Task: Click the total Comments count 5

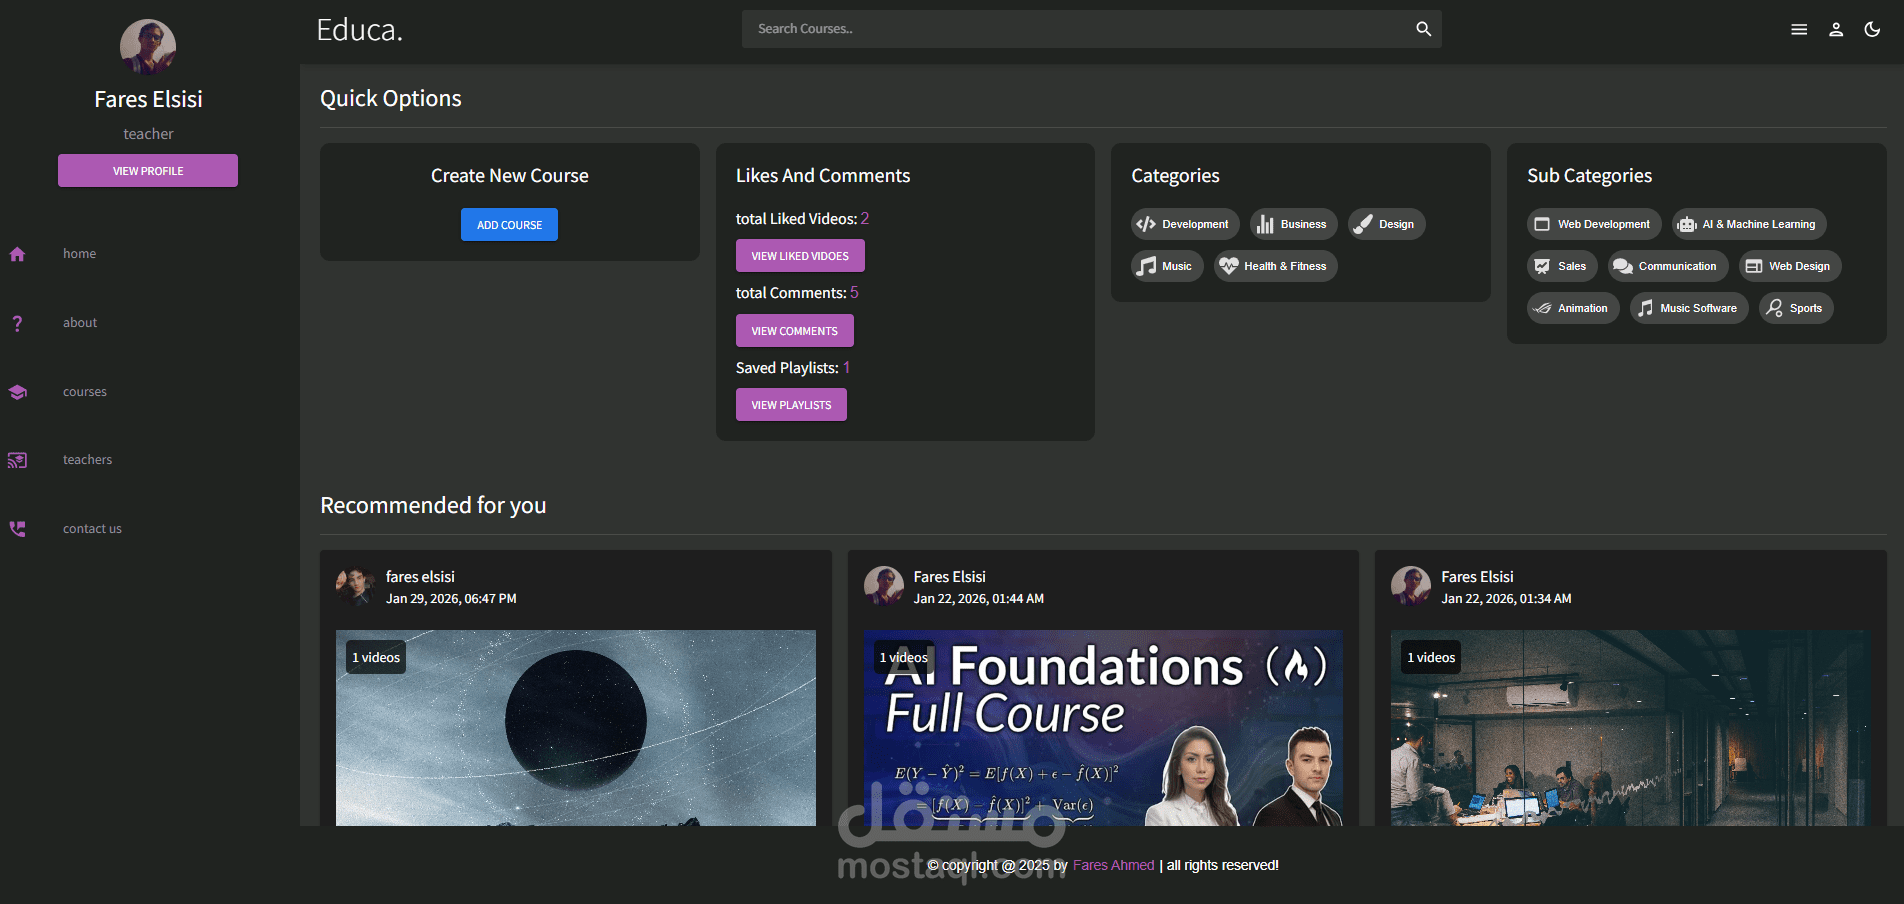Action: (x=854, y=292)
